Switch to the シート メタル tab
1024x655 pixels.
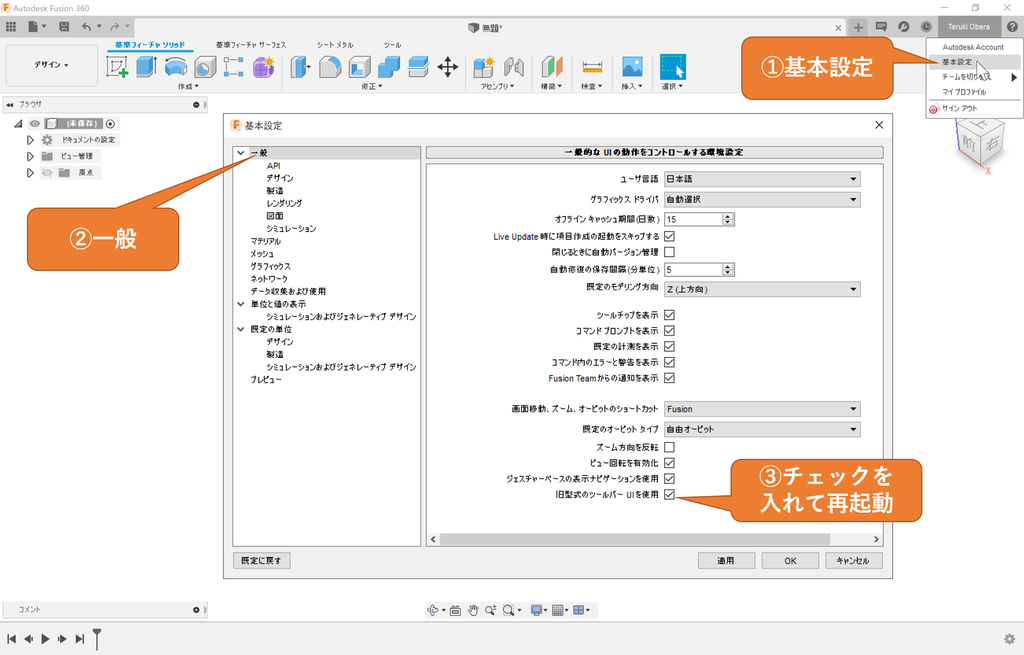click(x=335, y=45)
